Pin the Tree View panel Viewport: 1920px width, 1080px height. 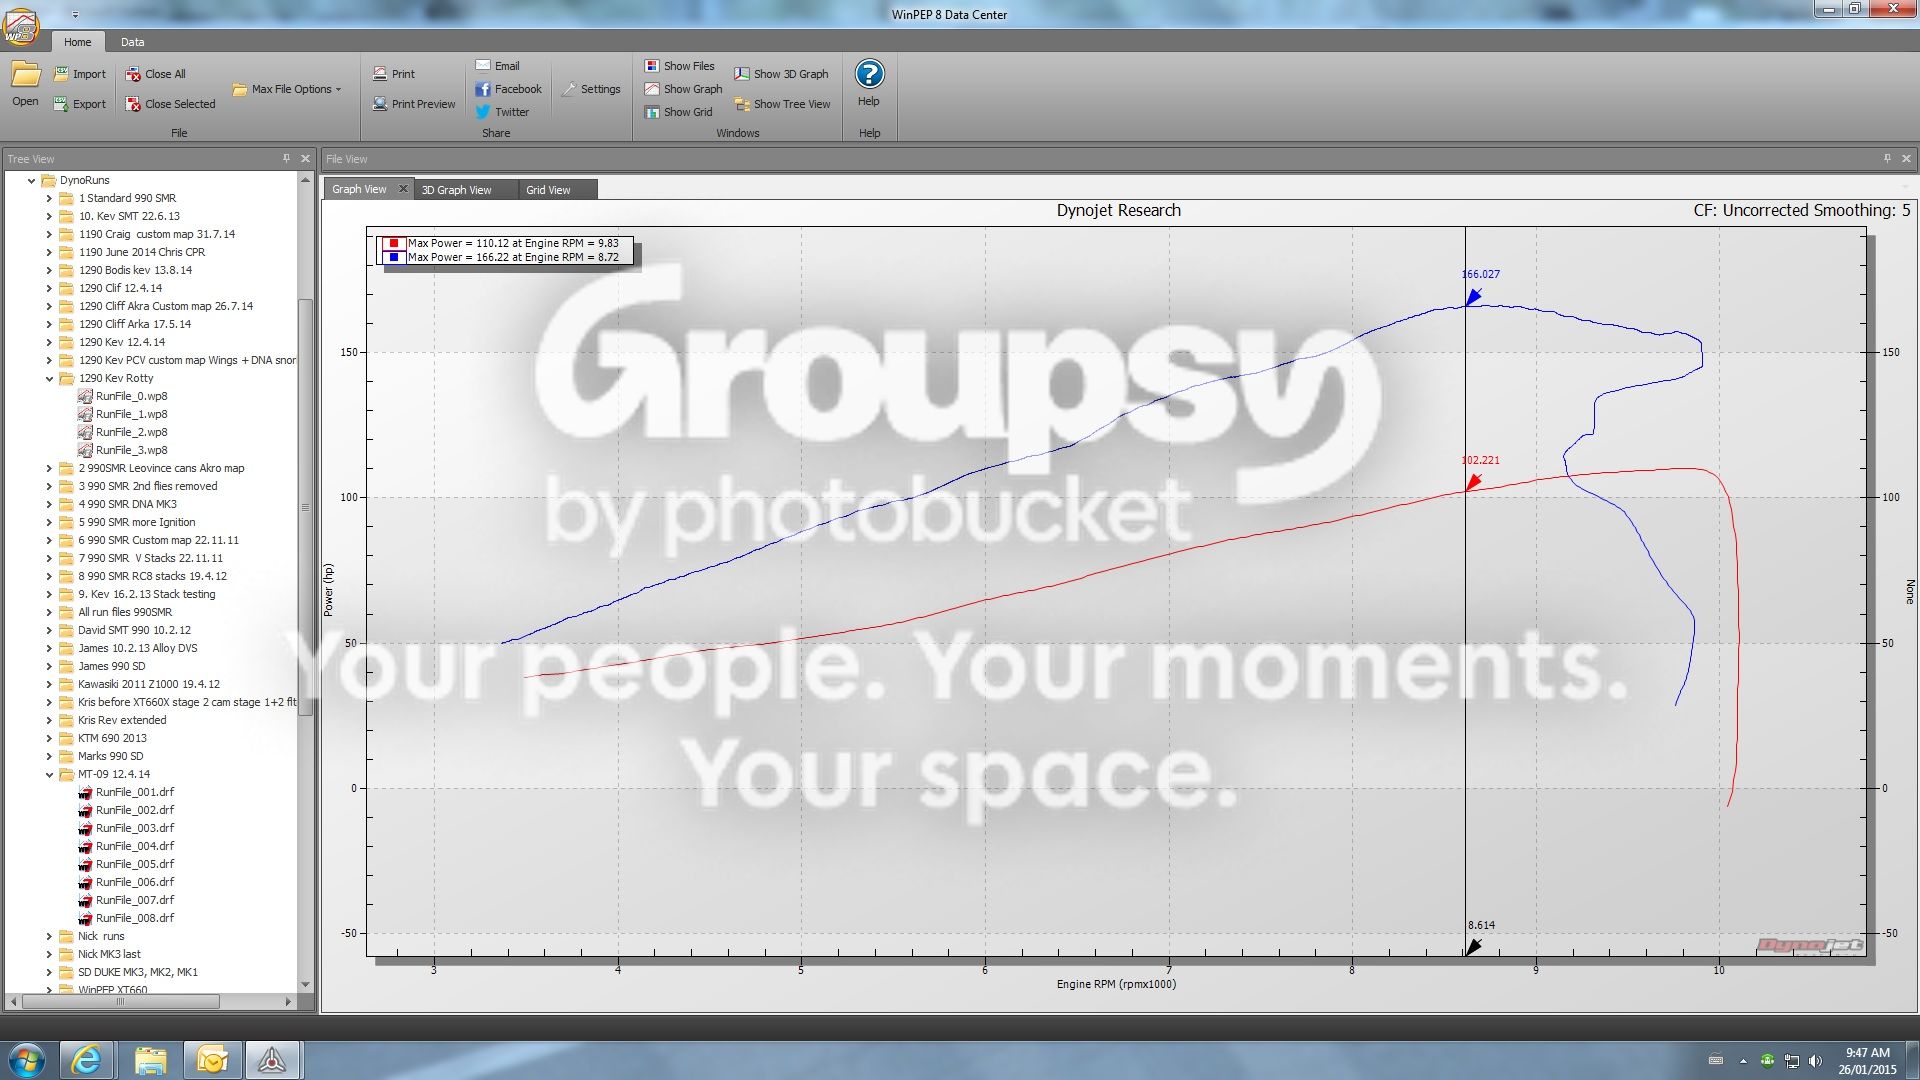pyautogui.click(x=286, y=158)
